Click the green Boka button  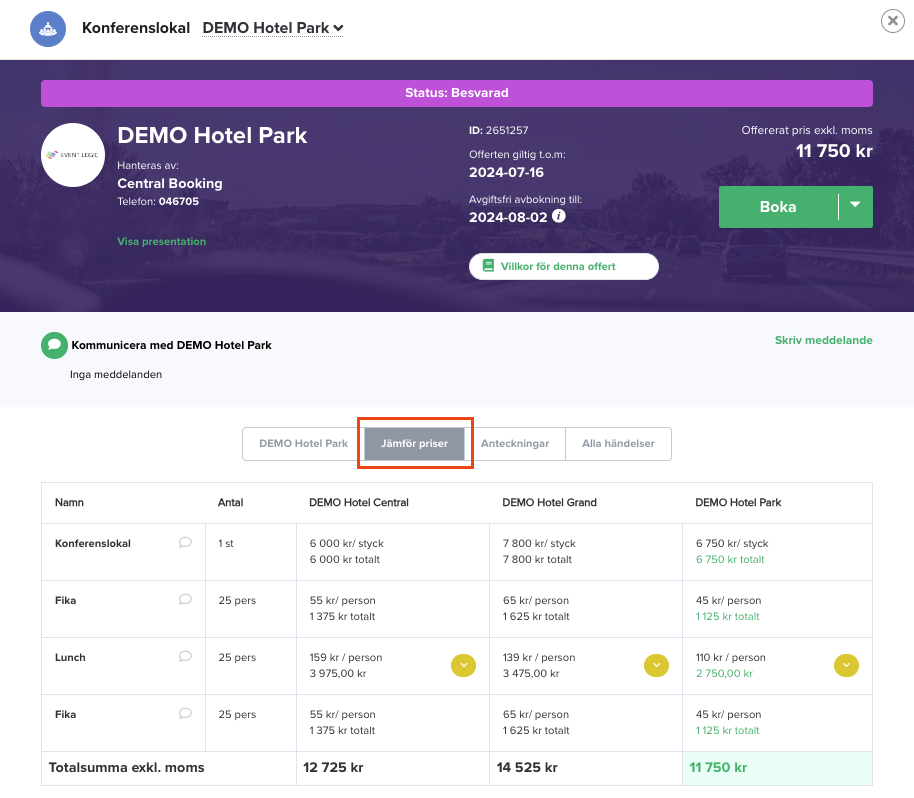778,207
